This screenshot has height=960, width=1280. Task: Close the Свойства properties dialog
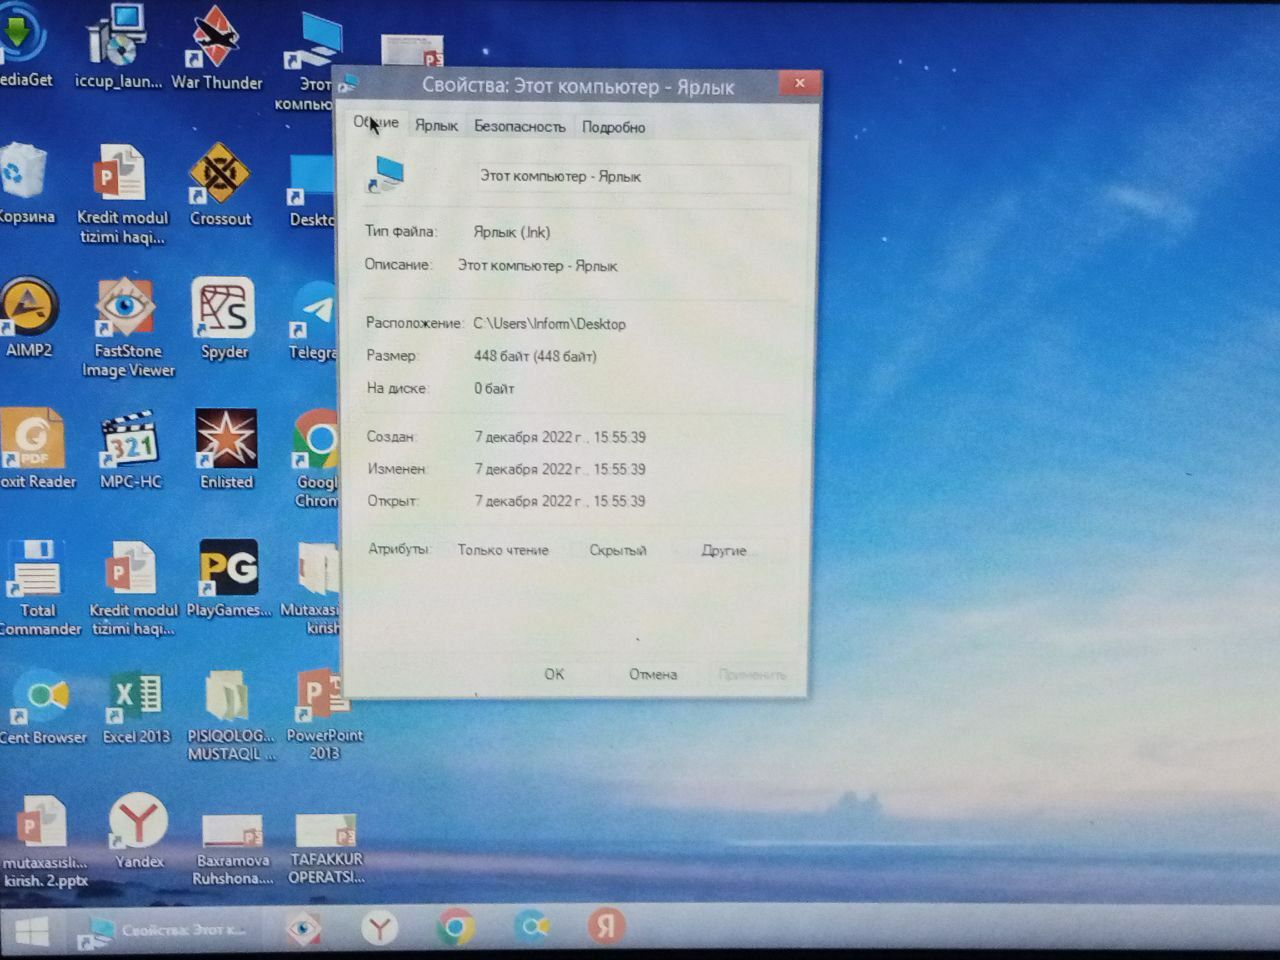pyautogui.click(x=799, y=83)
